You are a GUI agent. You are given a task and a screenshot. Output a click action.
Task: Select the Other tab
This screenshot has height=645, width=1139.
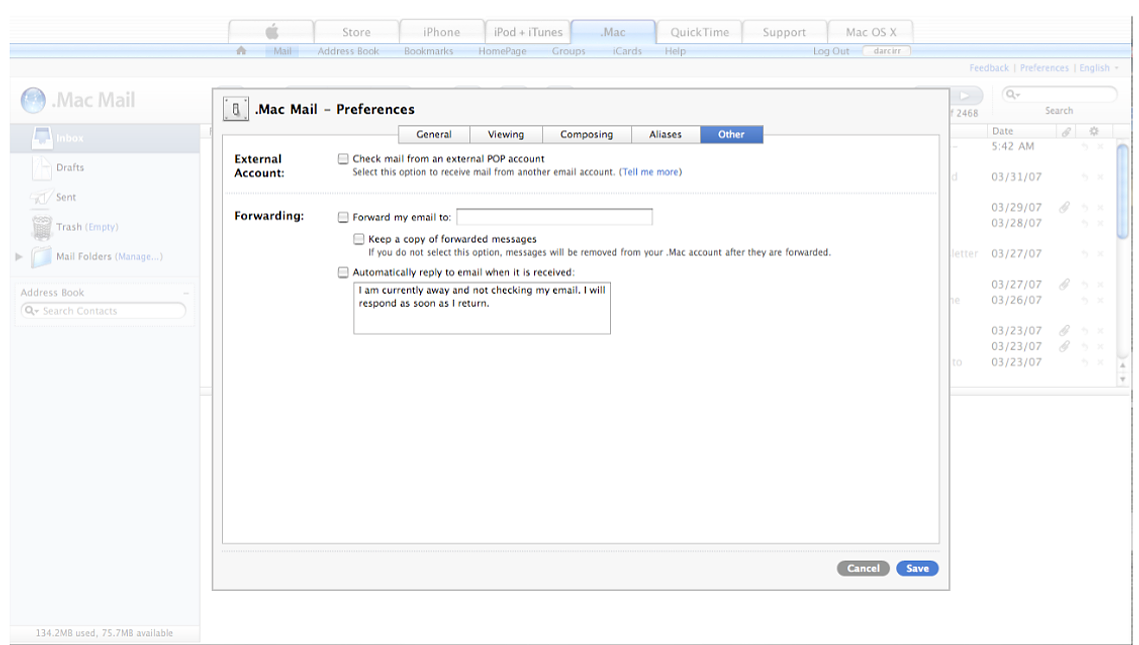pos(731,134)
